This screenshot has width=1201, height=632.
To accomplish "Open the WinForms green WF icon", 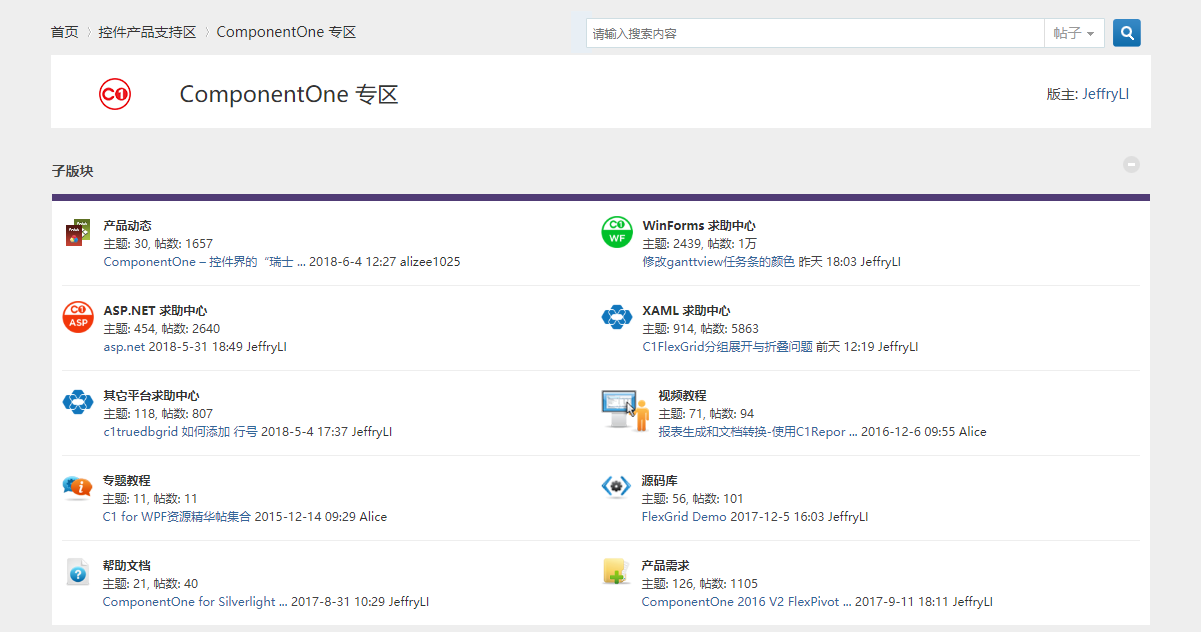I will coord(617,232).
